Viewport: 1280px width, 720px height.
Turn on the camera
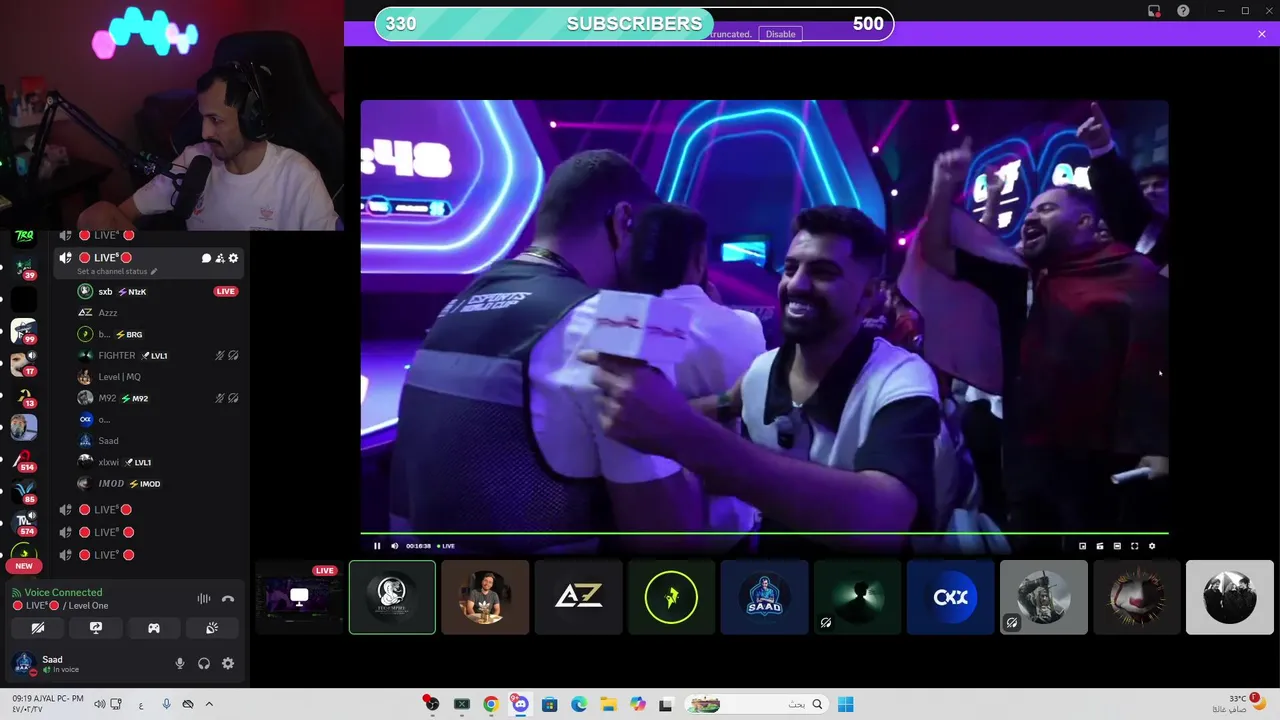click(x=38, y=628)
